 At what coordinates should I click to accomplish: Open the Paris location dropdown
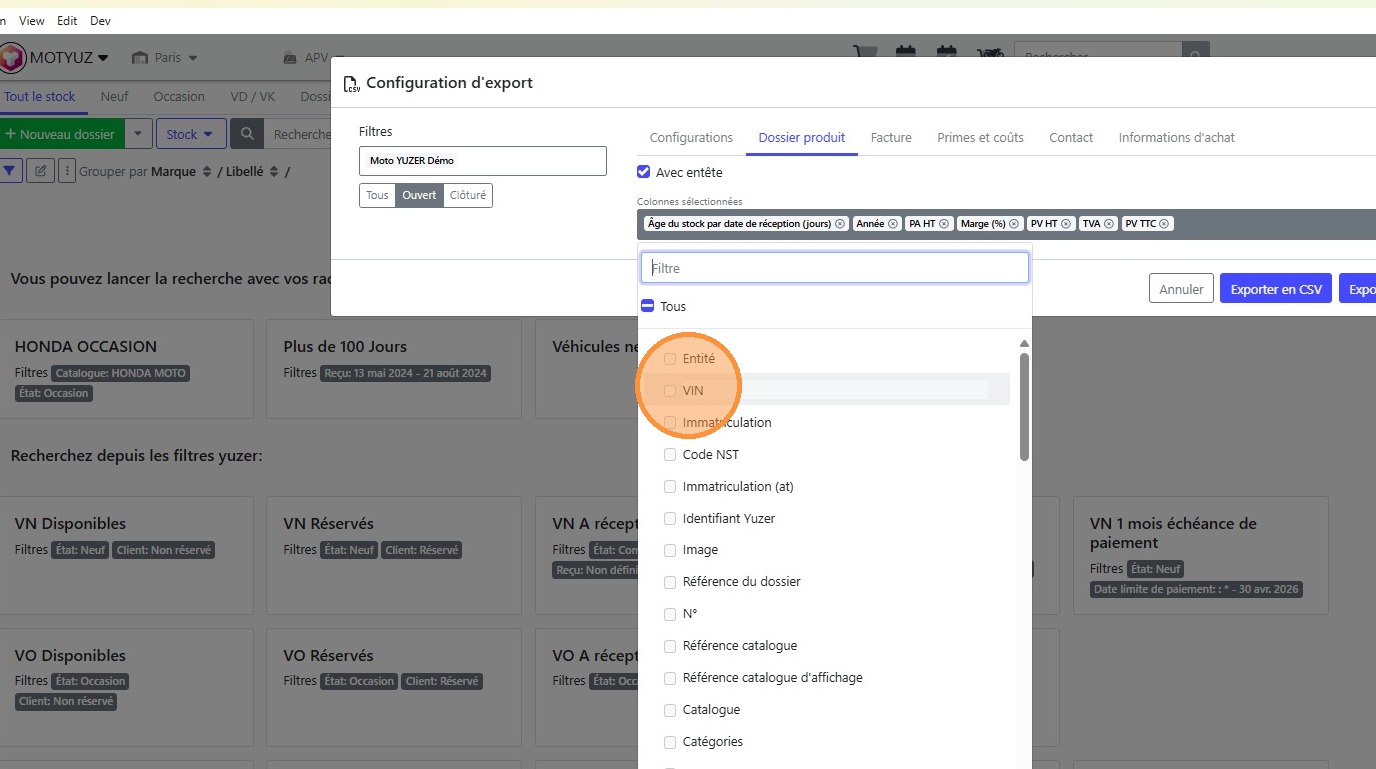165,58
